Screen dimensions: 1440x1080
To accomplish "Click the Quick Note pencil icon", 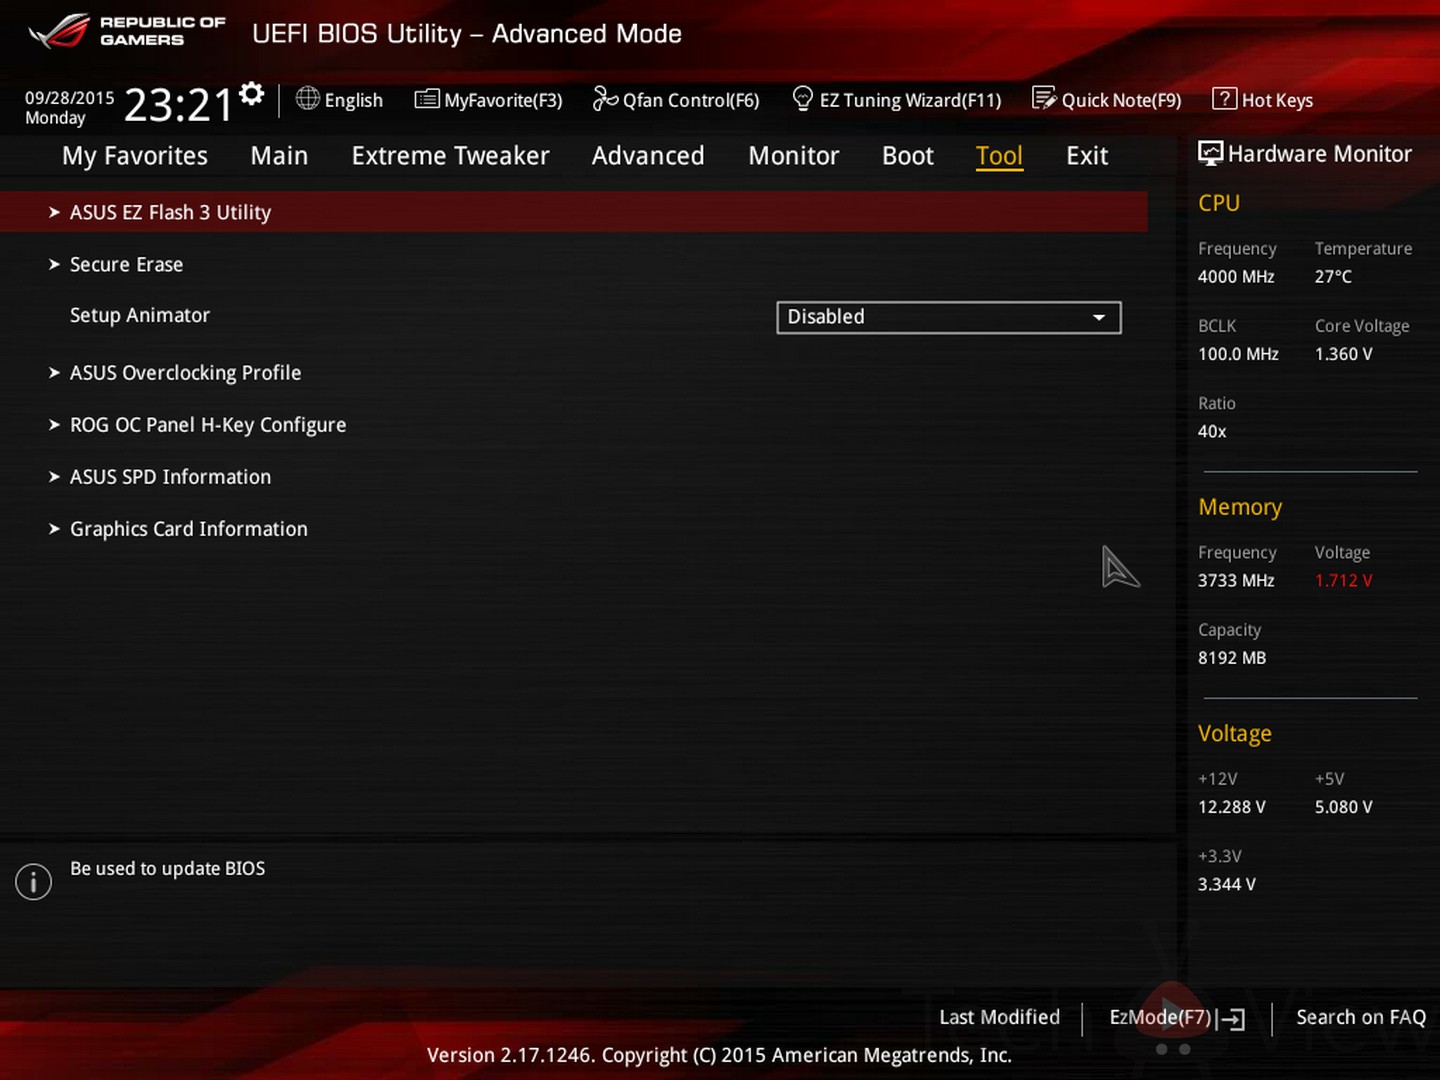I will pos(1044,98).
